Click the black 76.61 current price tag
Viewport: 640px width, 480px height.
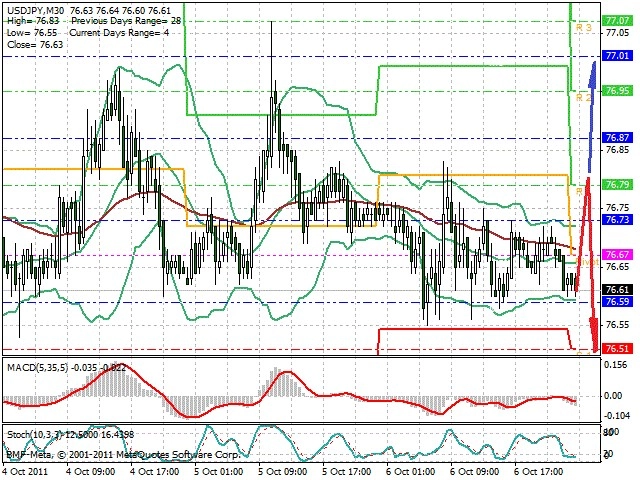coord(617,290)
